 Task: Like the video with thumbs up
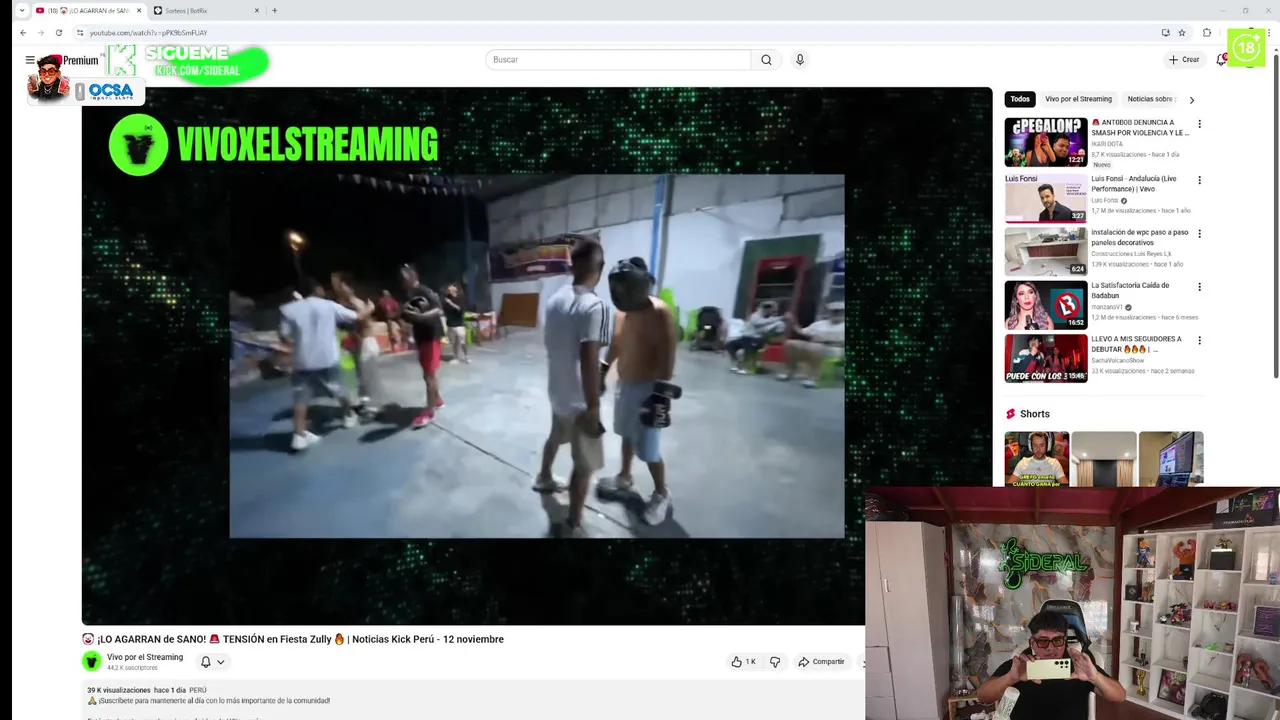(x=743, y=662)
